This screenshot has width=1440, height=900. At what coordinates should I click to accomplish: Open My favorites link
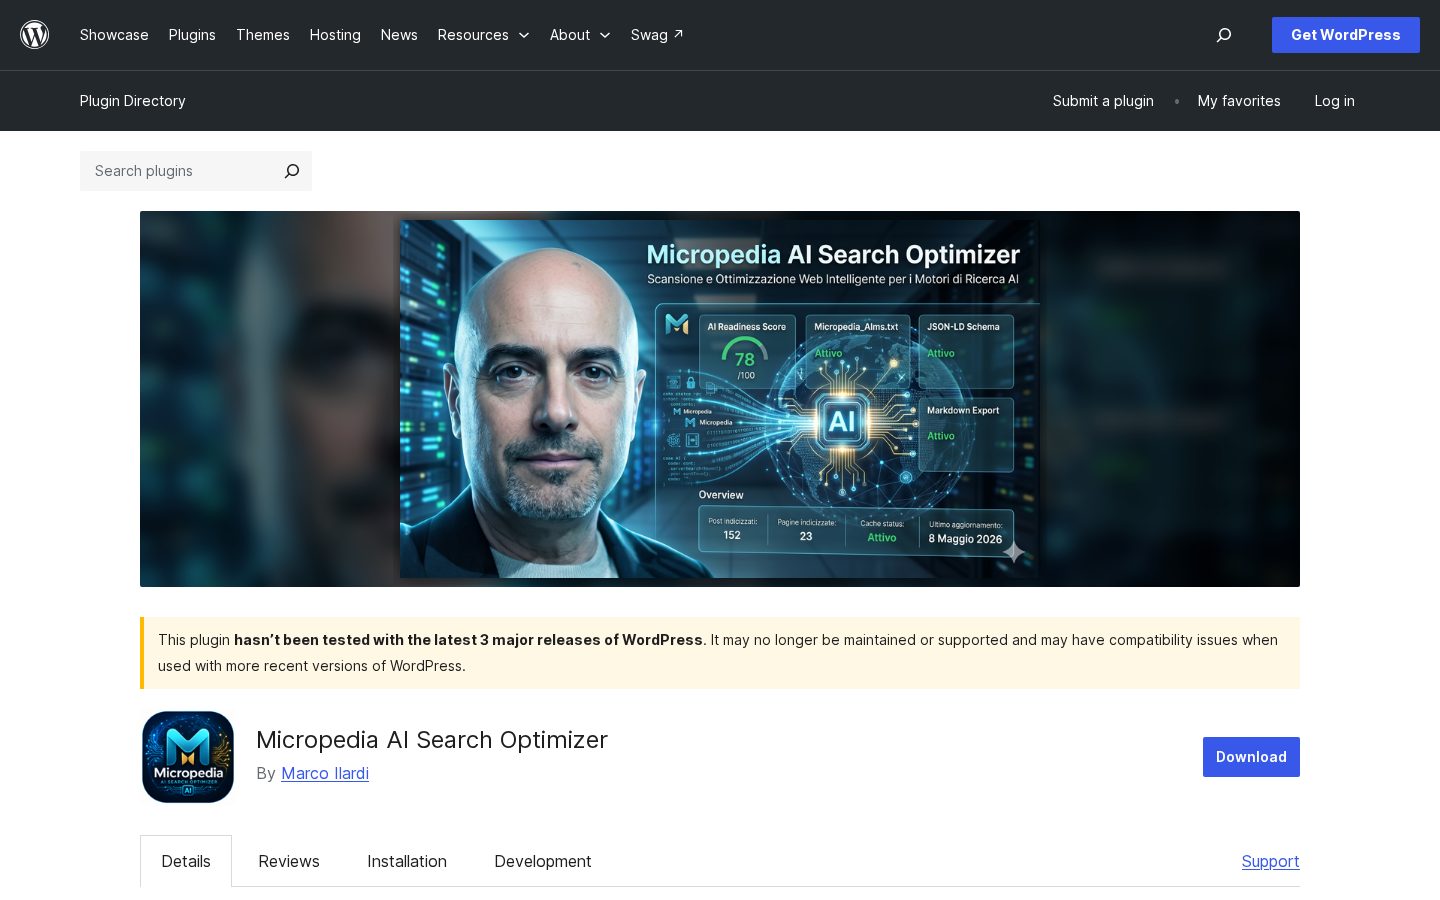click(1239, 101)
